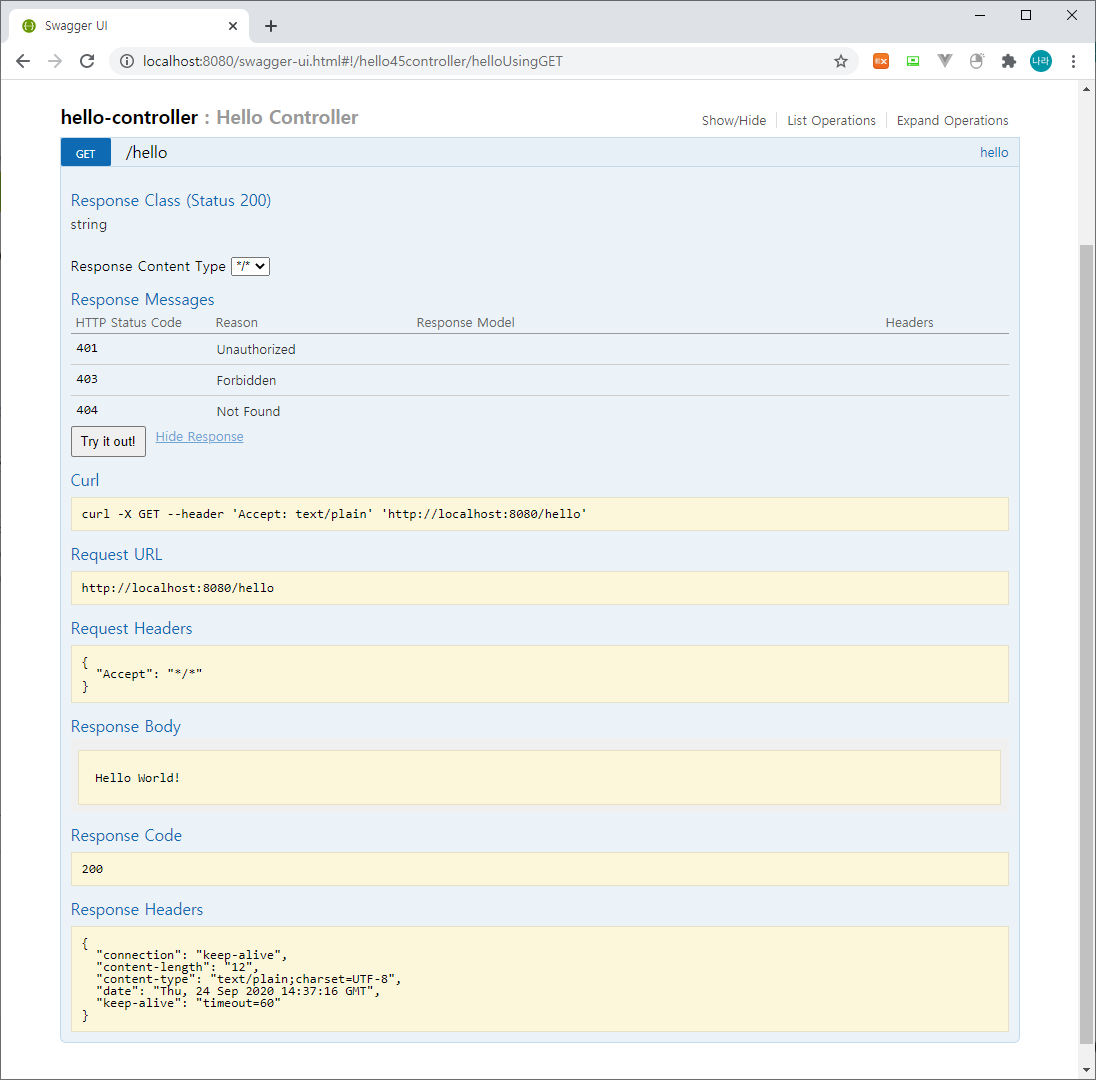This screenshot has height=1080, width=1096.
Task: Click Expand Operations link
Action: (952, 120)
